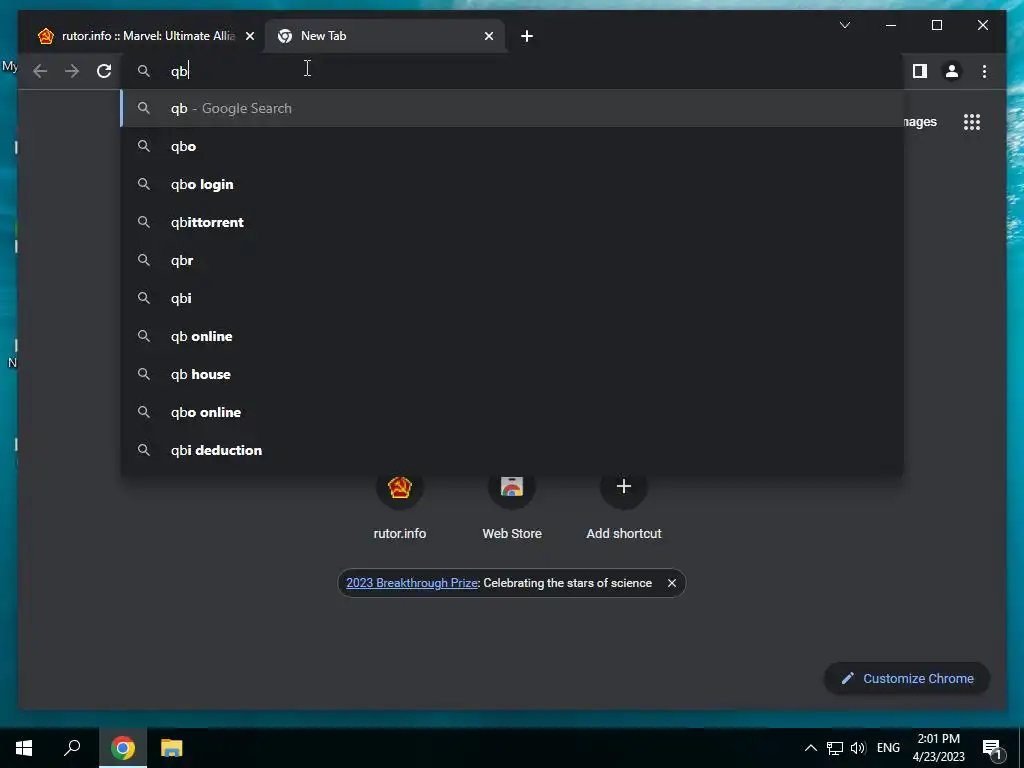Screen dimensions: 1024x768
Task: Select the 'qbittorrent' suggestion
Action: [512, 222]
